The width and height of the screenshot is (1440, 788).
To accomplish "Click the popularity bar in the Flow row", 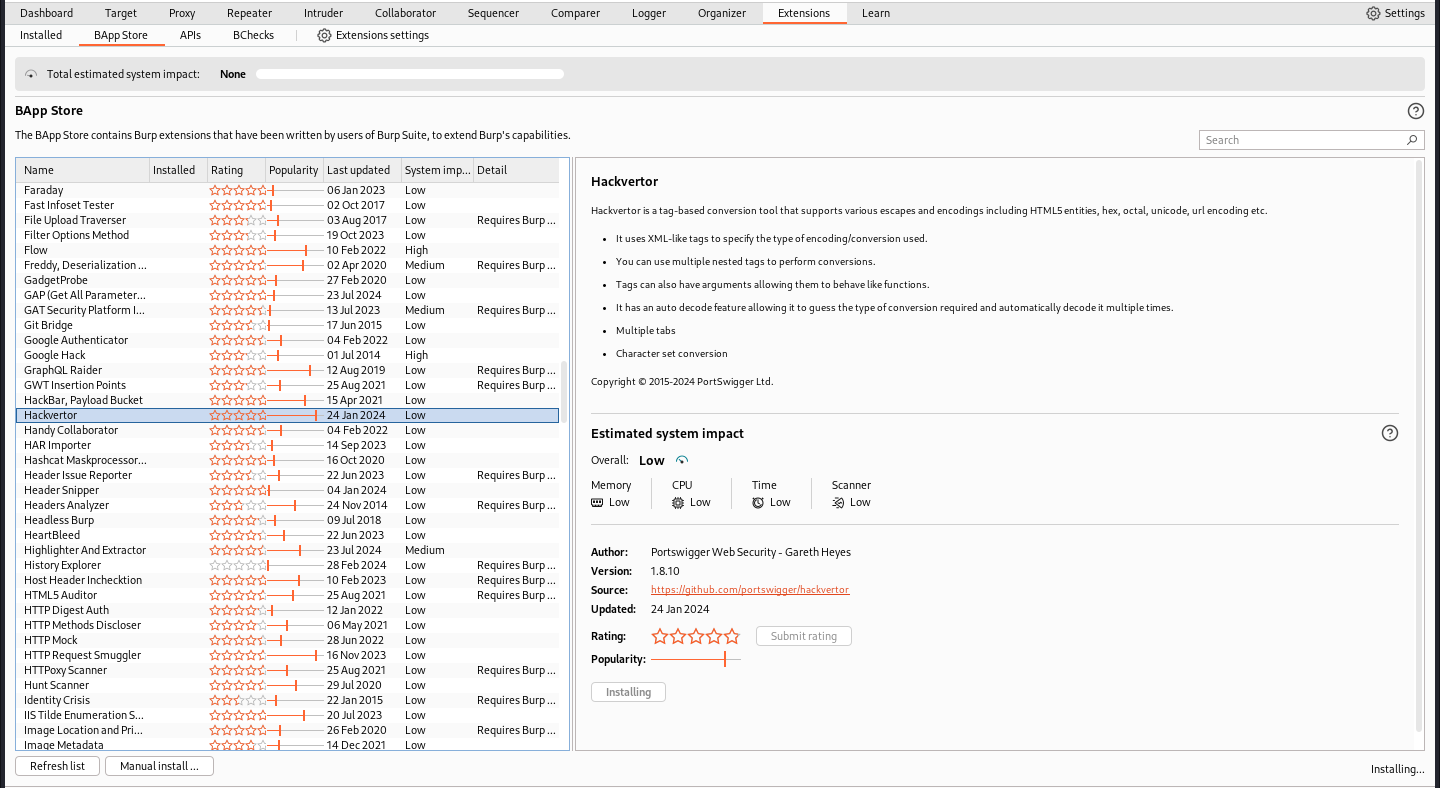I will click(x=295, y=250).
